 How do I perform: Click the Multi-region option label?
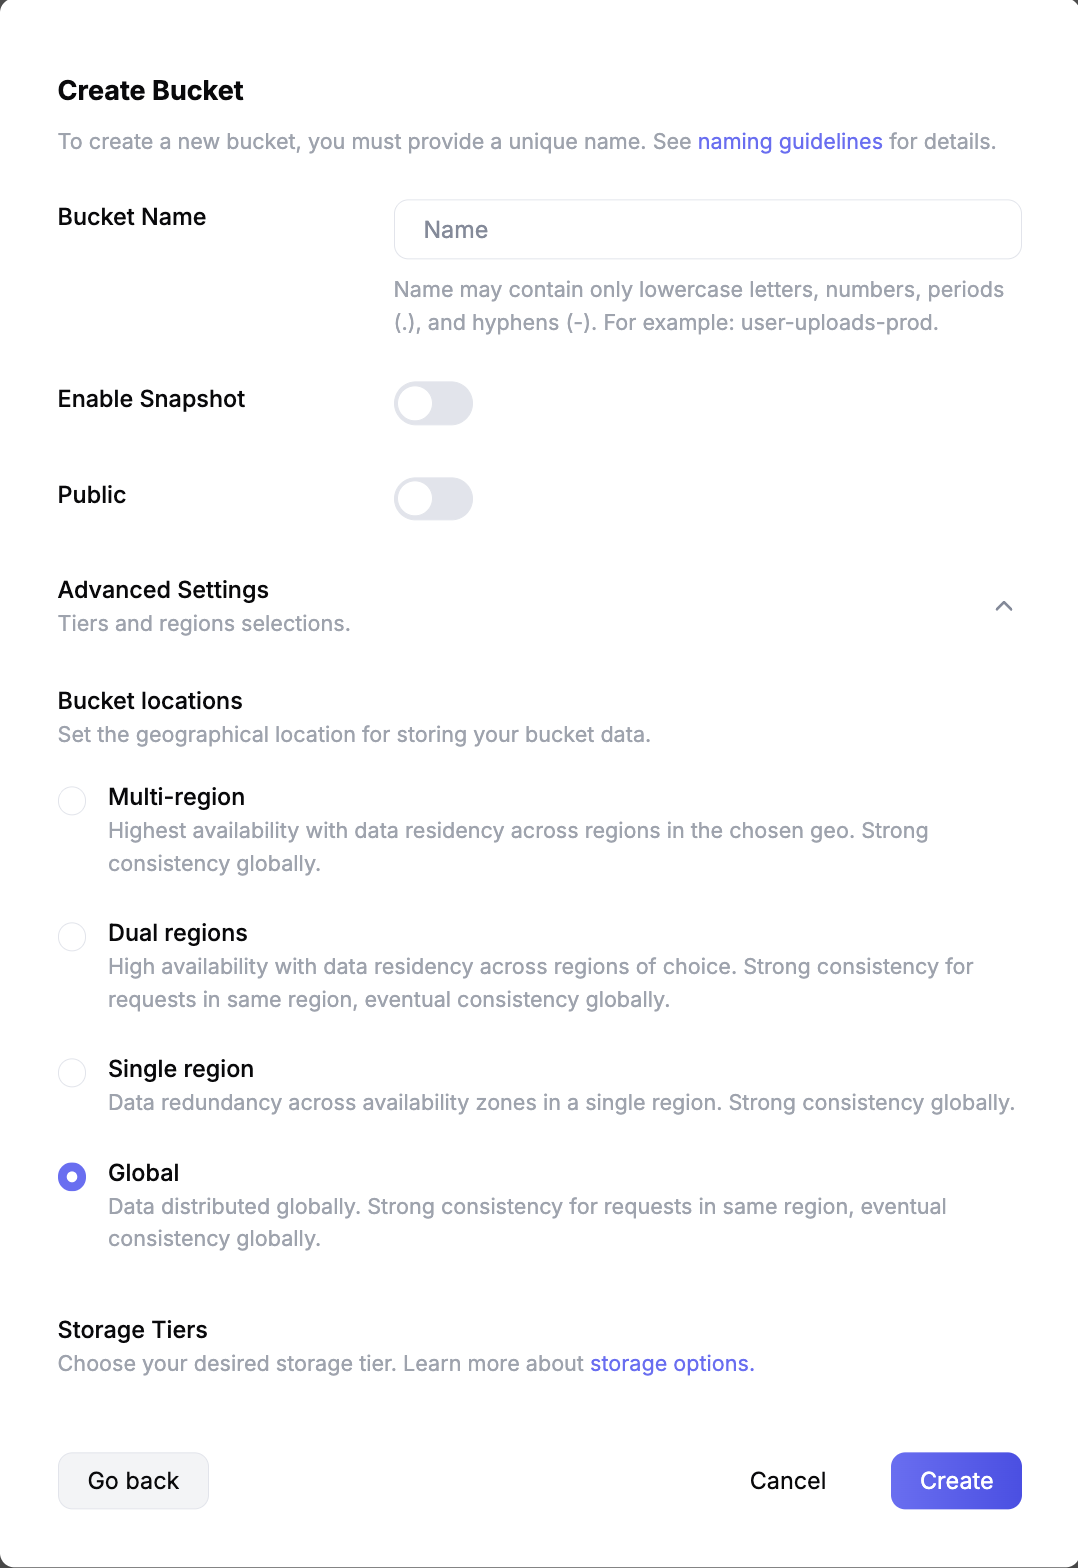(x=176, y=797)
